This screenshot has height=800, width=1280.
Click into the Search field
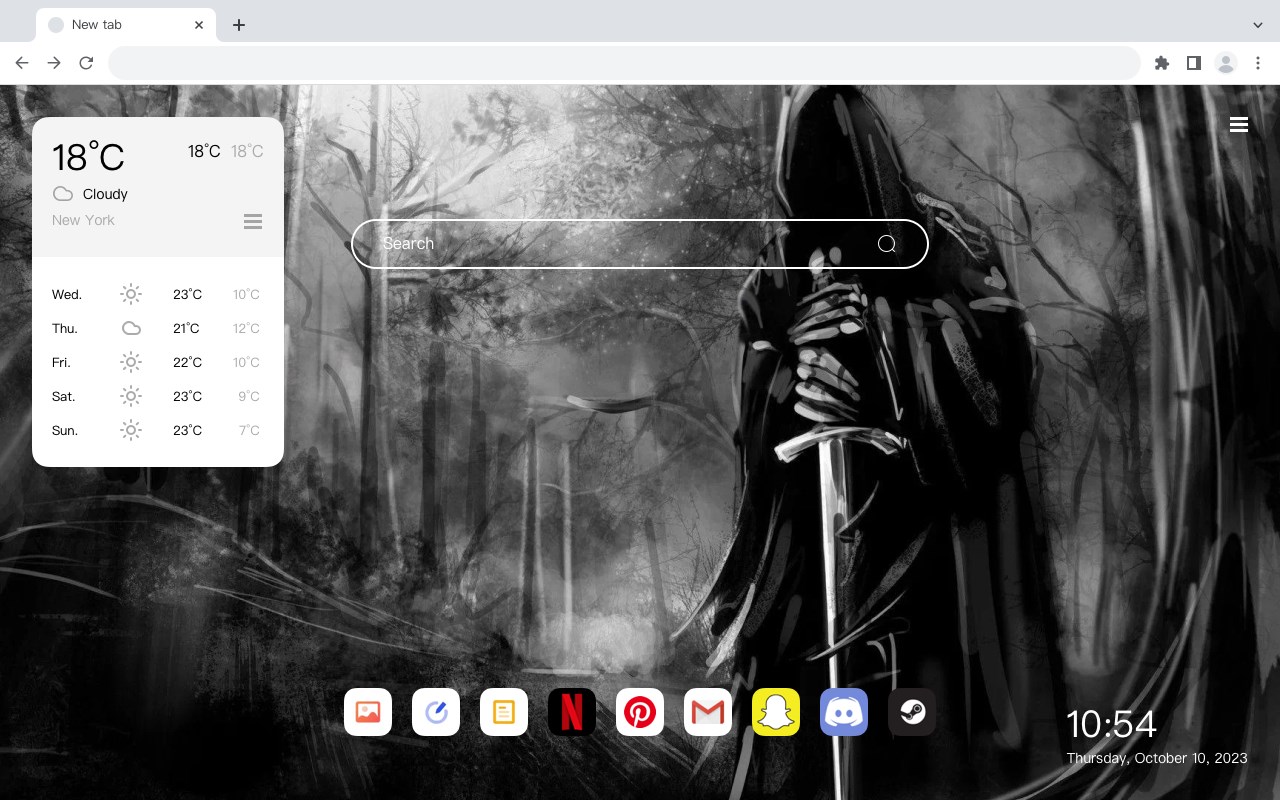pos(640,244)
